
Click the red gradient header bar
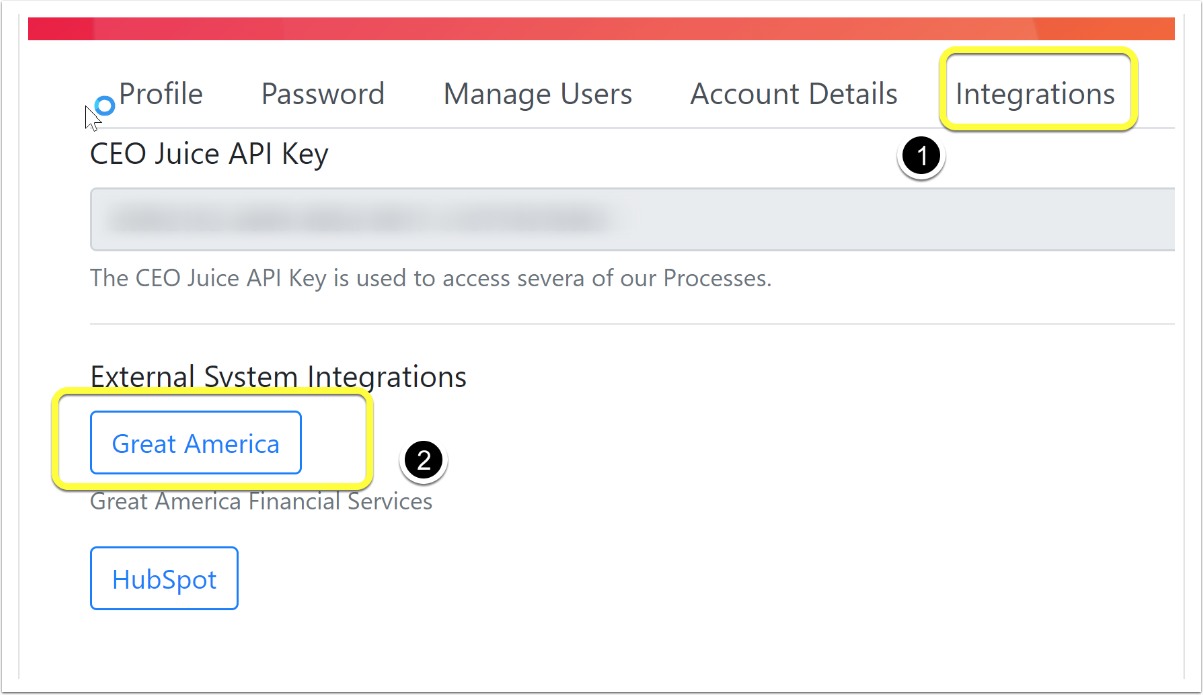pyautogui.click(x=601, y=28)
